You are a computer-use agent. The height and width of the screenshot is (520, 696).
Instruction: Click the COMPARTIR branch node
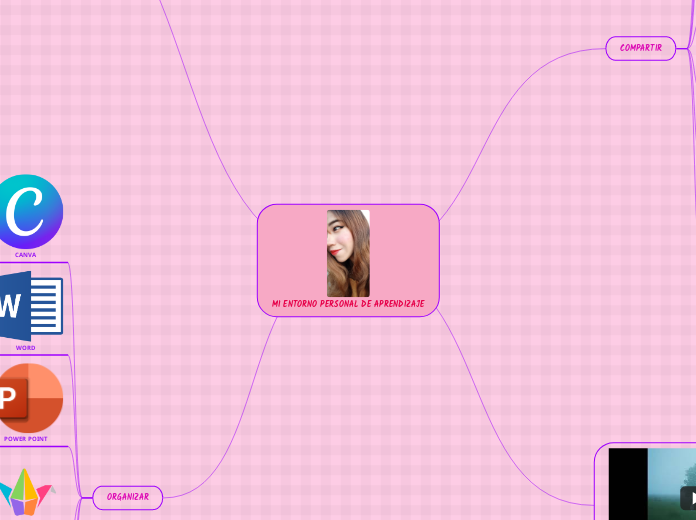641,48
